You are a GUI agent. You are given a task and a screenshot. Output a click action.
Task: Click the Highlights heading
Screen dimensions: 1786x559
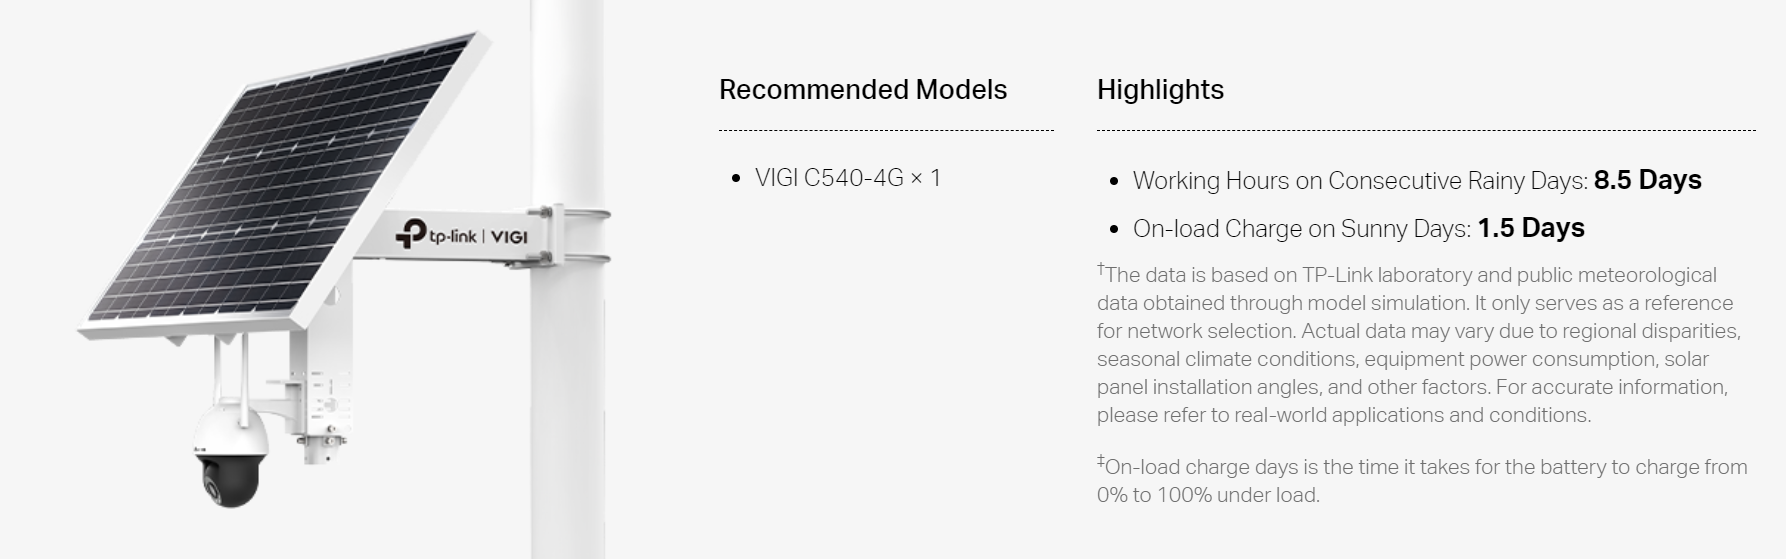[1160, 90]
